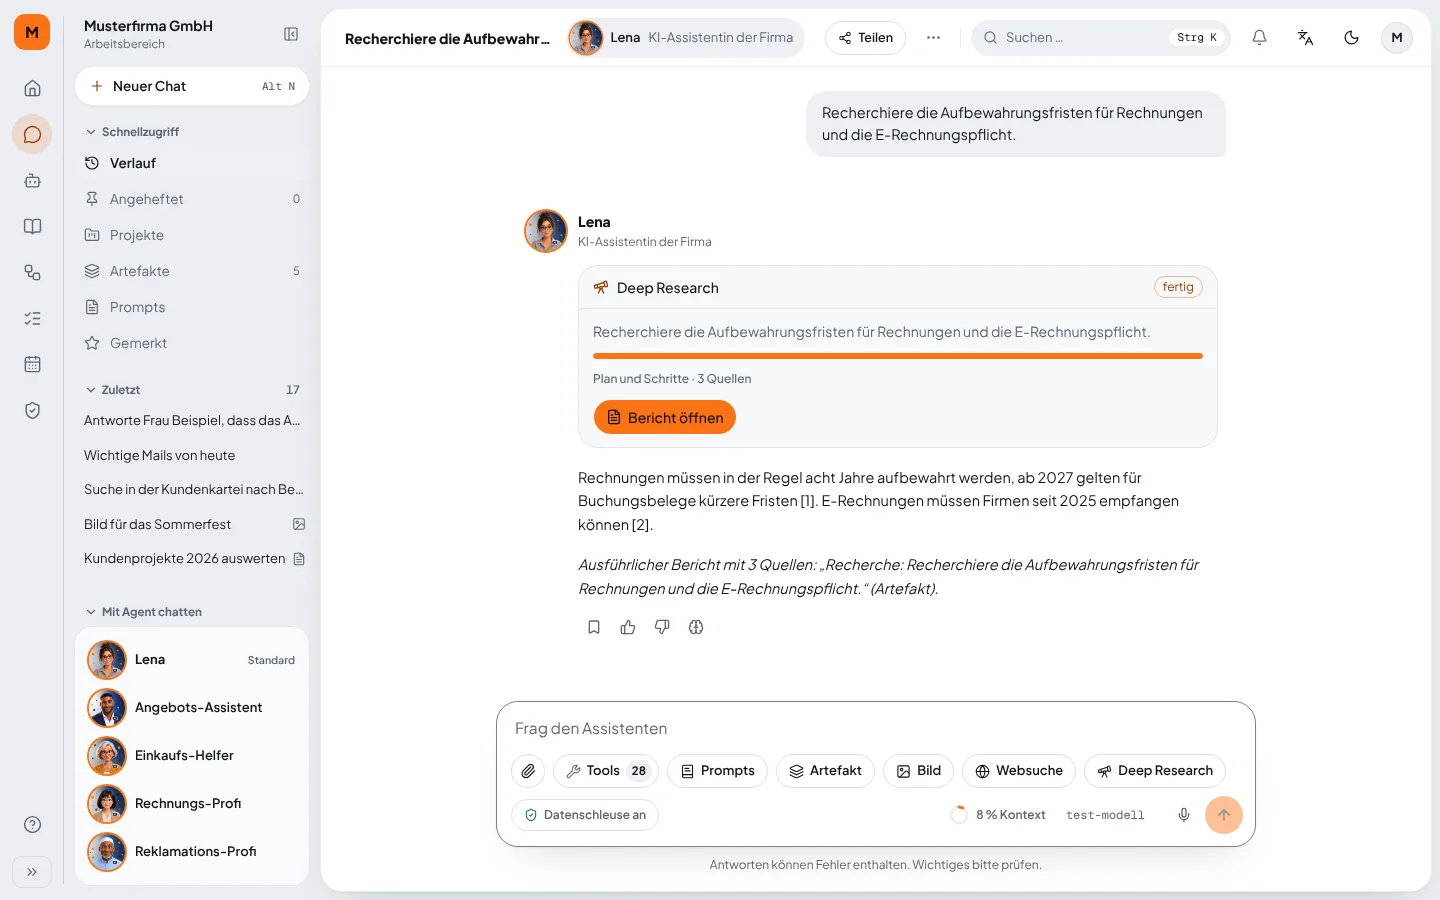The image size is (1440, 900).
Task: Open the help question mark icon
Action: (x=32, y=824)
